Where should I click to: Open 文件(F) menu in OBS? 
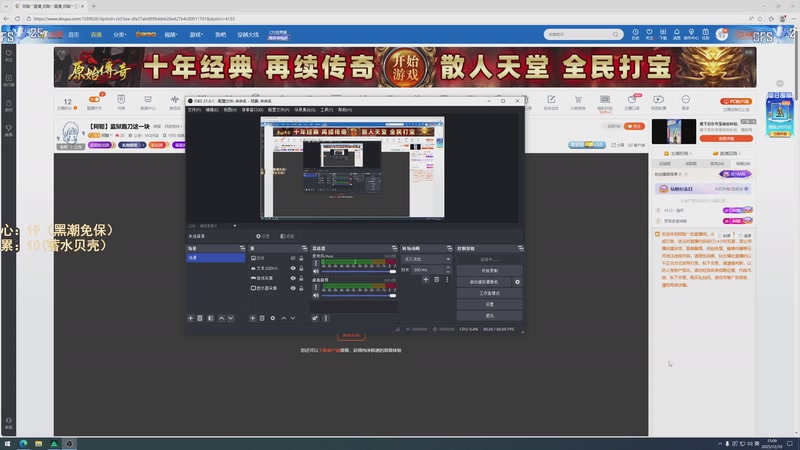coord(194,110)
